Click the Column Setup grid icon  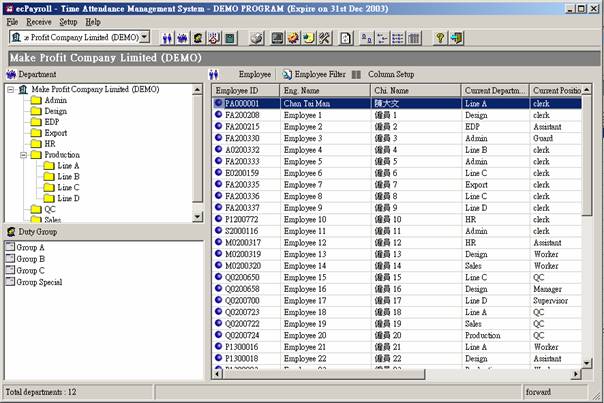click(356, 74)
